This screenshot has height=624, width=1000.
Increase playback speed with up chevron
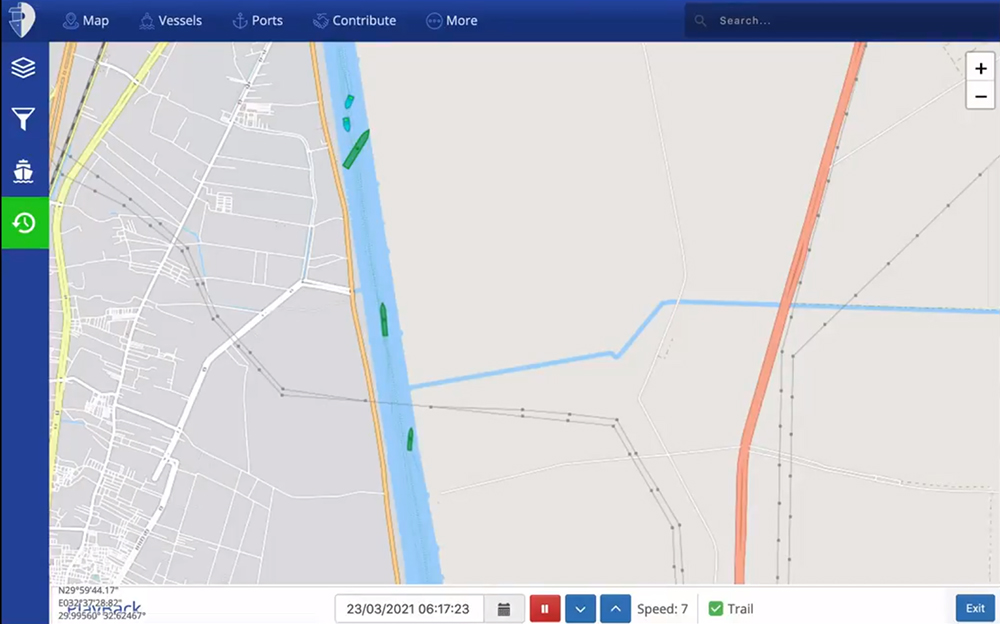[616, 609]
